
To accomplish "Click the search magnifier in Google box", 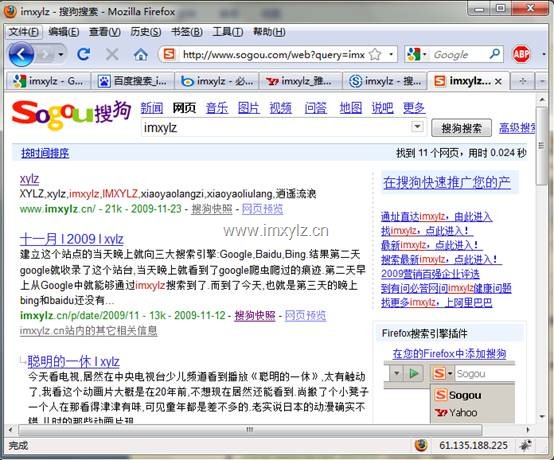I will click(495, 54).
